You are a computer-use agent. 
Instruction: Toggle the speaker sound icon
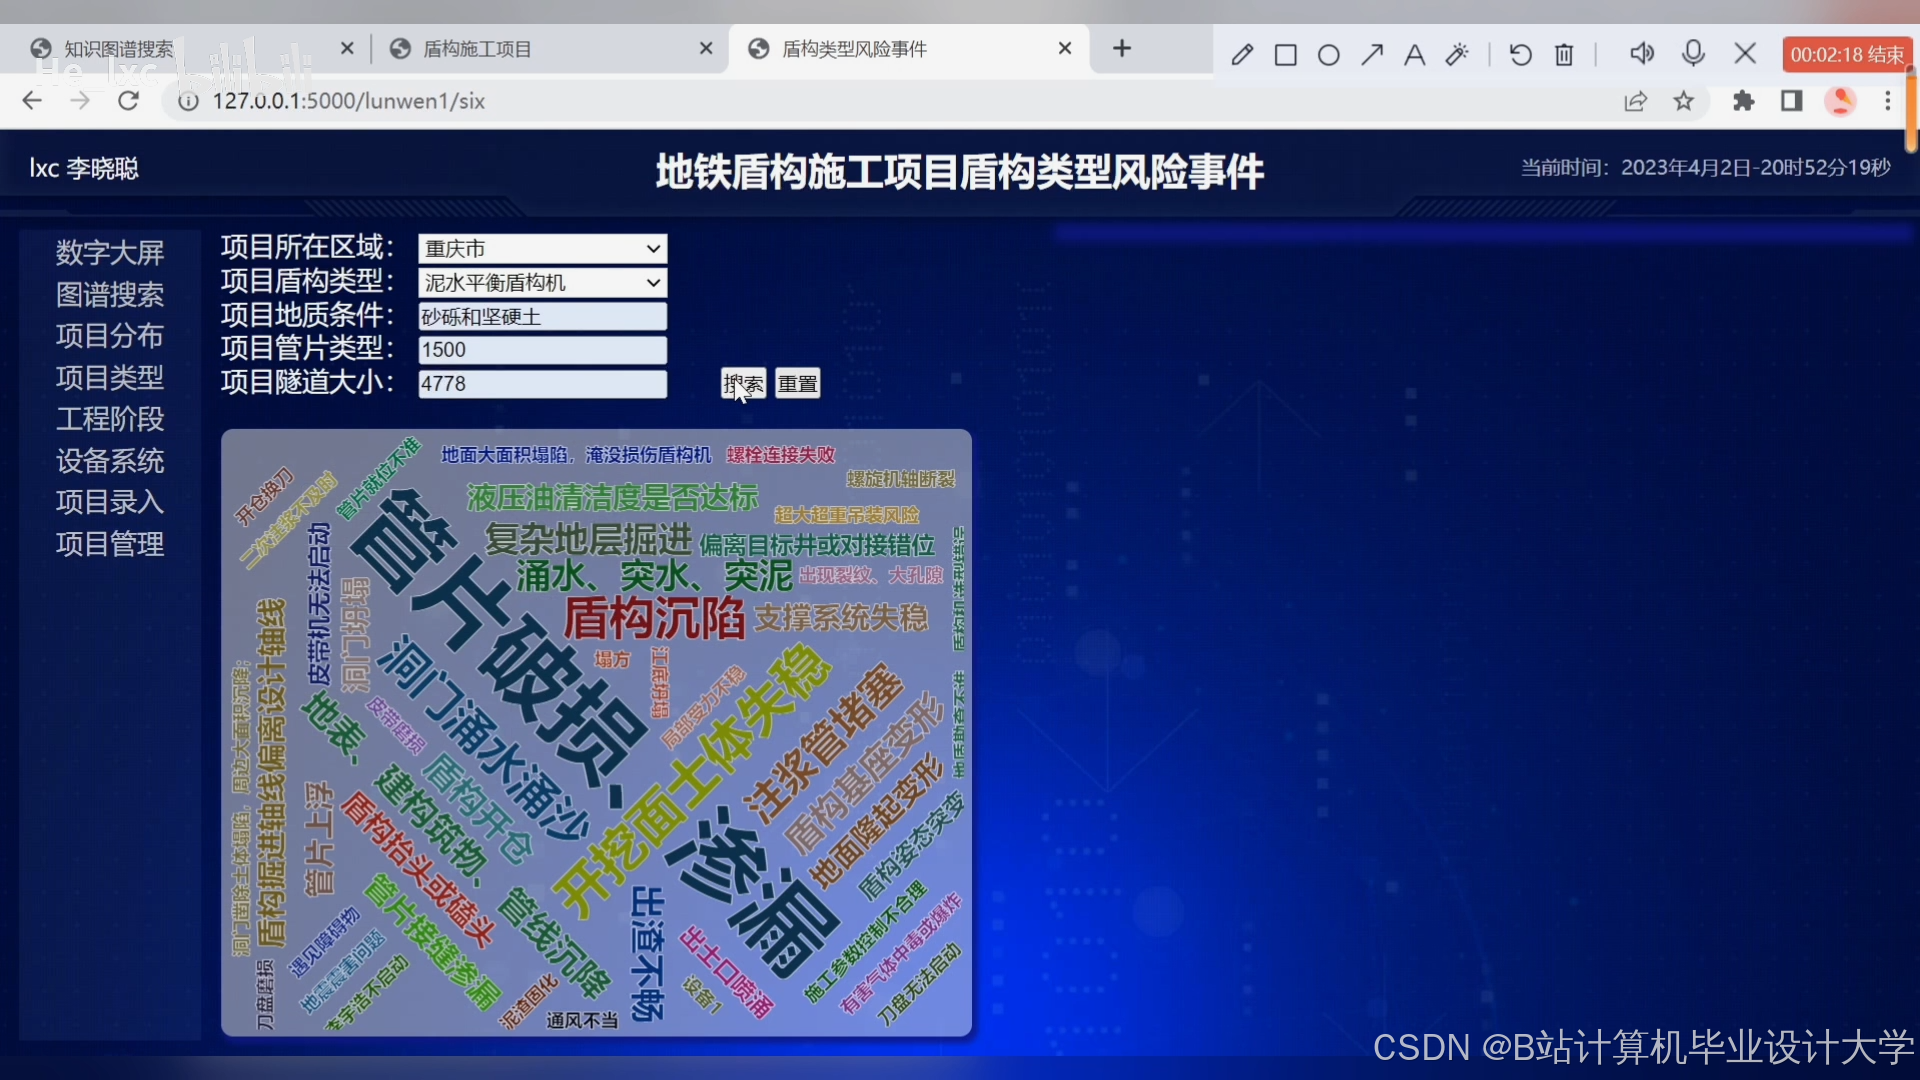(1641, 54)
